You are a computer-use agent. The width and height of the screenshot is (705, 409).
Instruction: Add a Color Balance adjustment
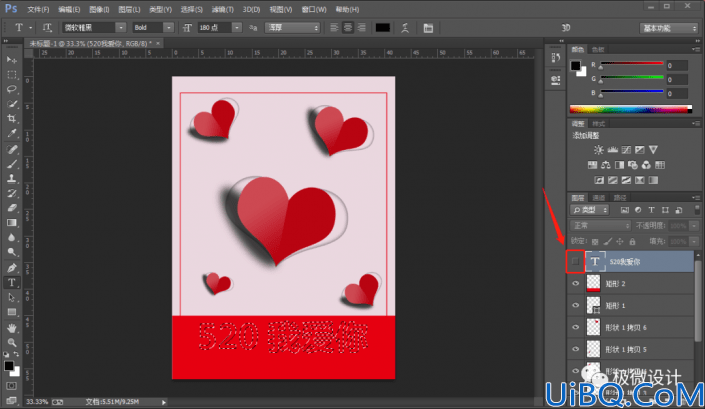coord(606,165)
